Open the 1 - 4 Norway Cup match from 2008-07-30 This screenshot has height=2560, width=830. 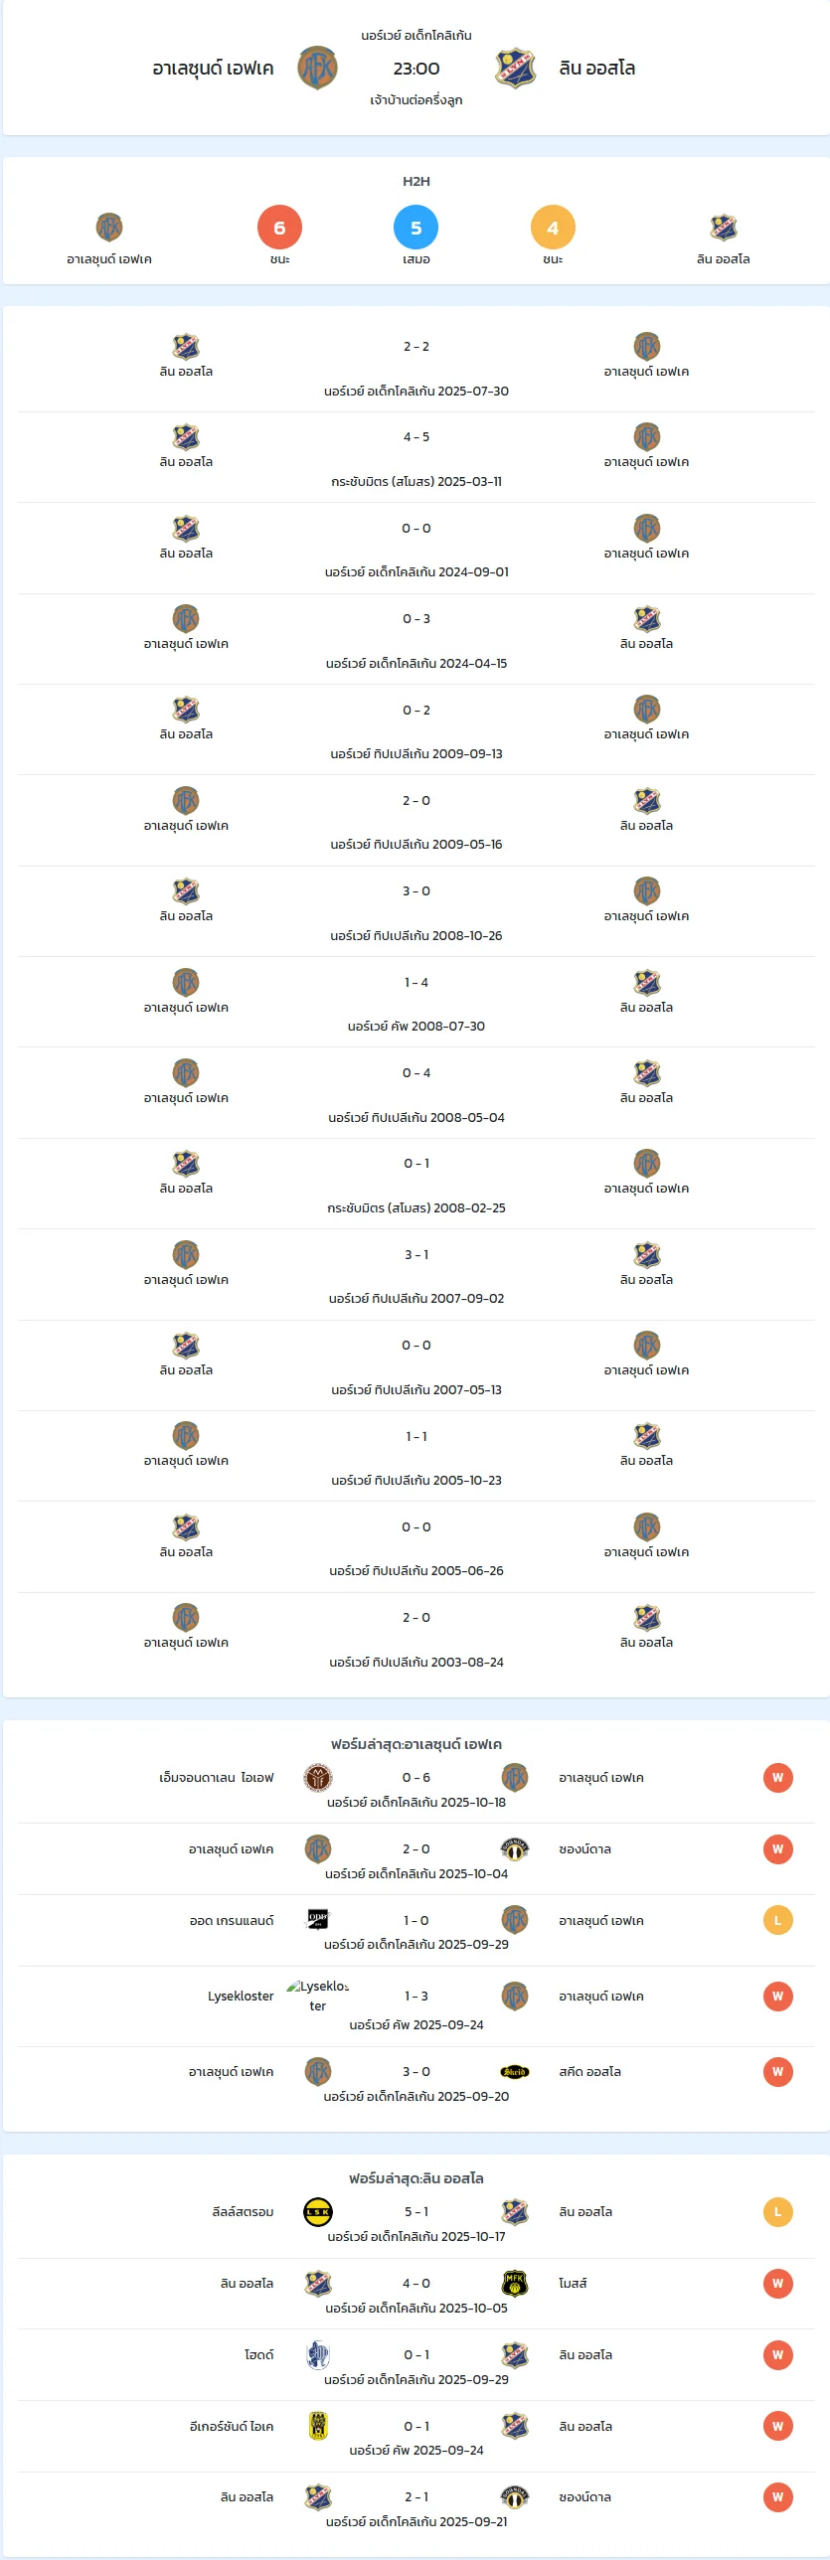pyautogui.click(x=416, y=983)
